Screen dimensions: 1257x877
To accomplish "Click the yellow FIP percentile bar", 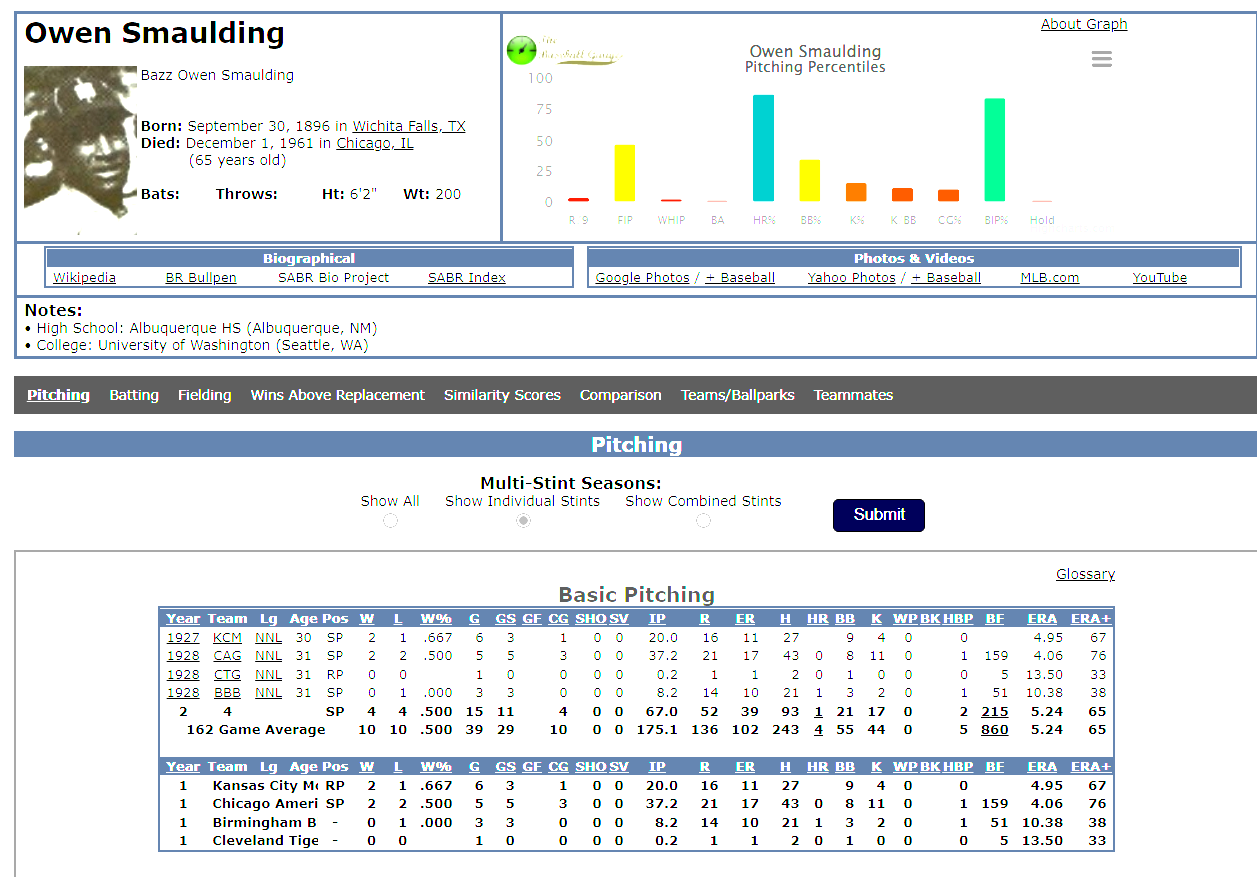I will 625,173.
